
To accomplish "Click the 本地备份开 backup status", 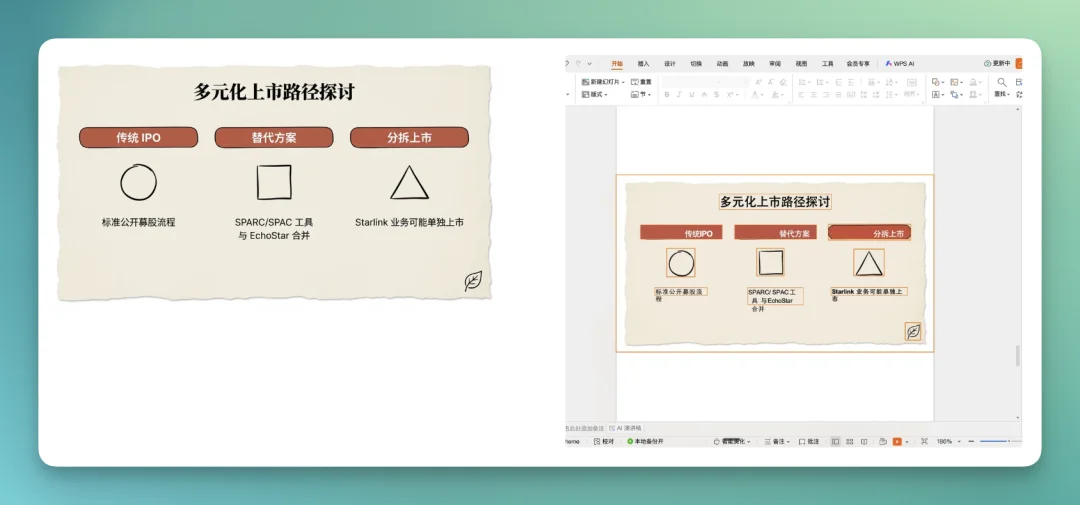I will [645, 442].
